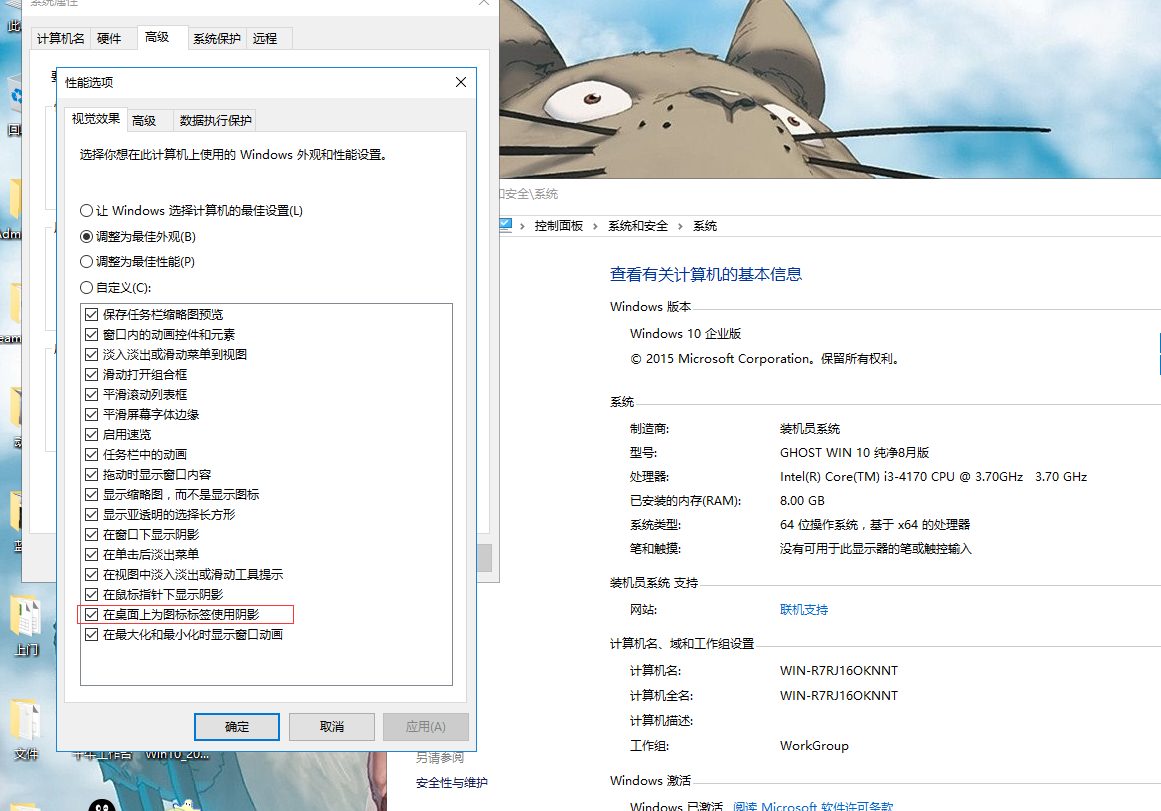
Task: Toggle 在视图中淡入淡出或滑动工具提示 checkbox
Action: coord(92,575)
